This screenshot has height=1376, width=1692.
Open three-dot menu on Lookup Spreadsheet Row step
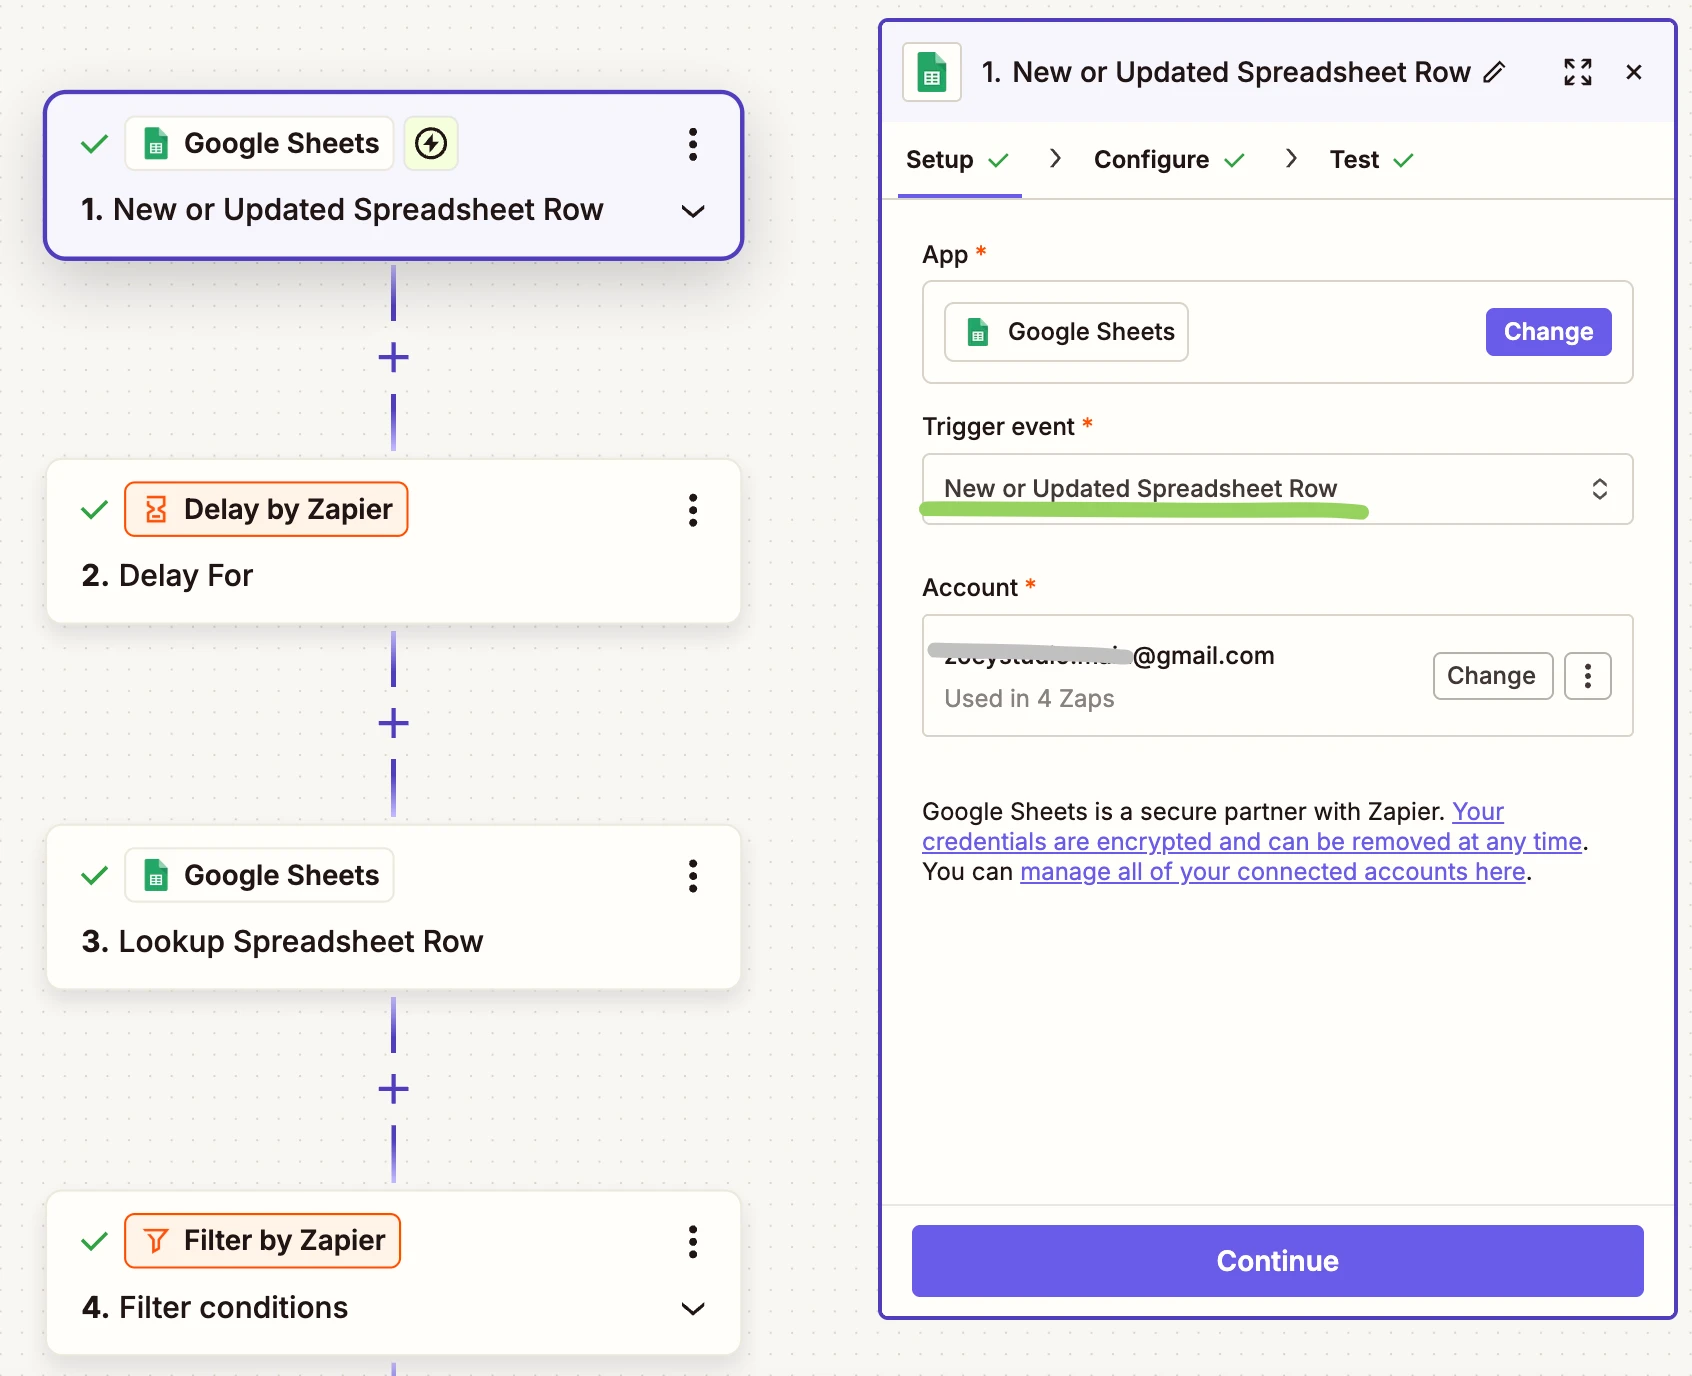click(x=692, y=876)
